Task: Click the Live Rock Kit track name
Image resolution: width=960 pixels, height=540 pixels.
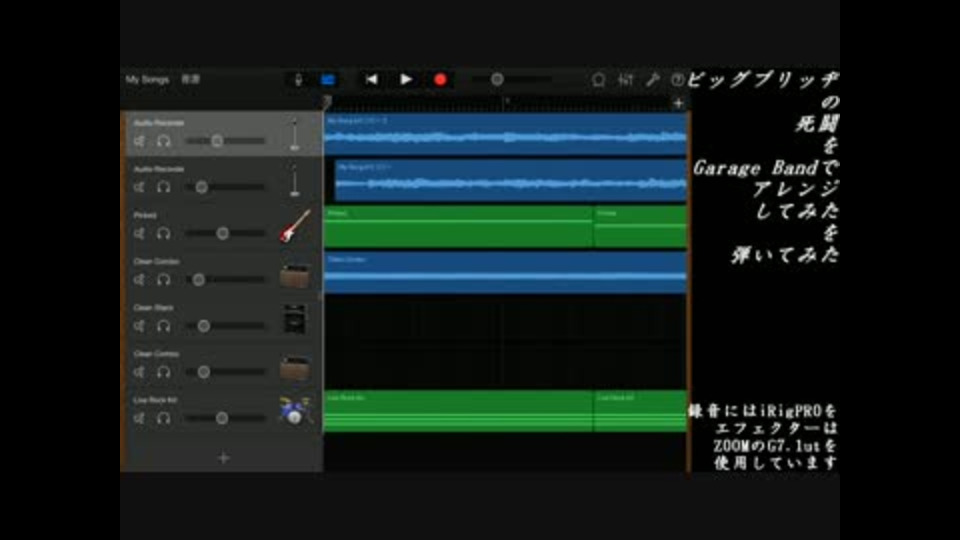Action: [x=155, y=400]
